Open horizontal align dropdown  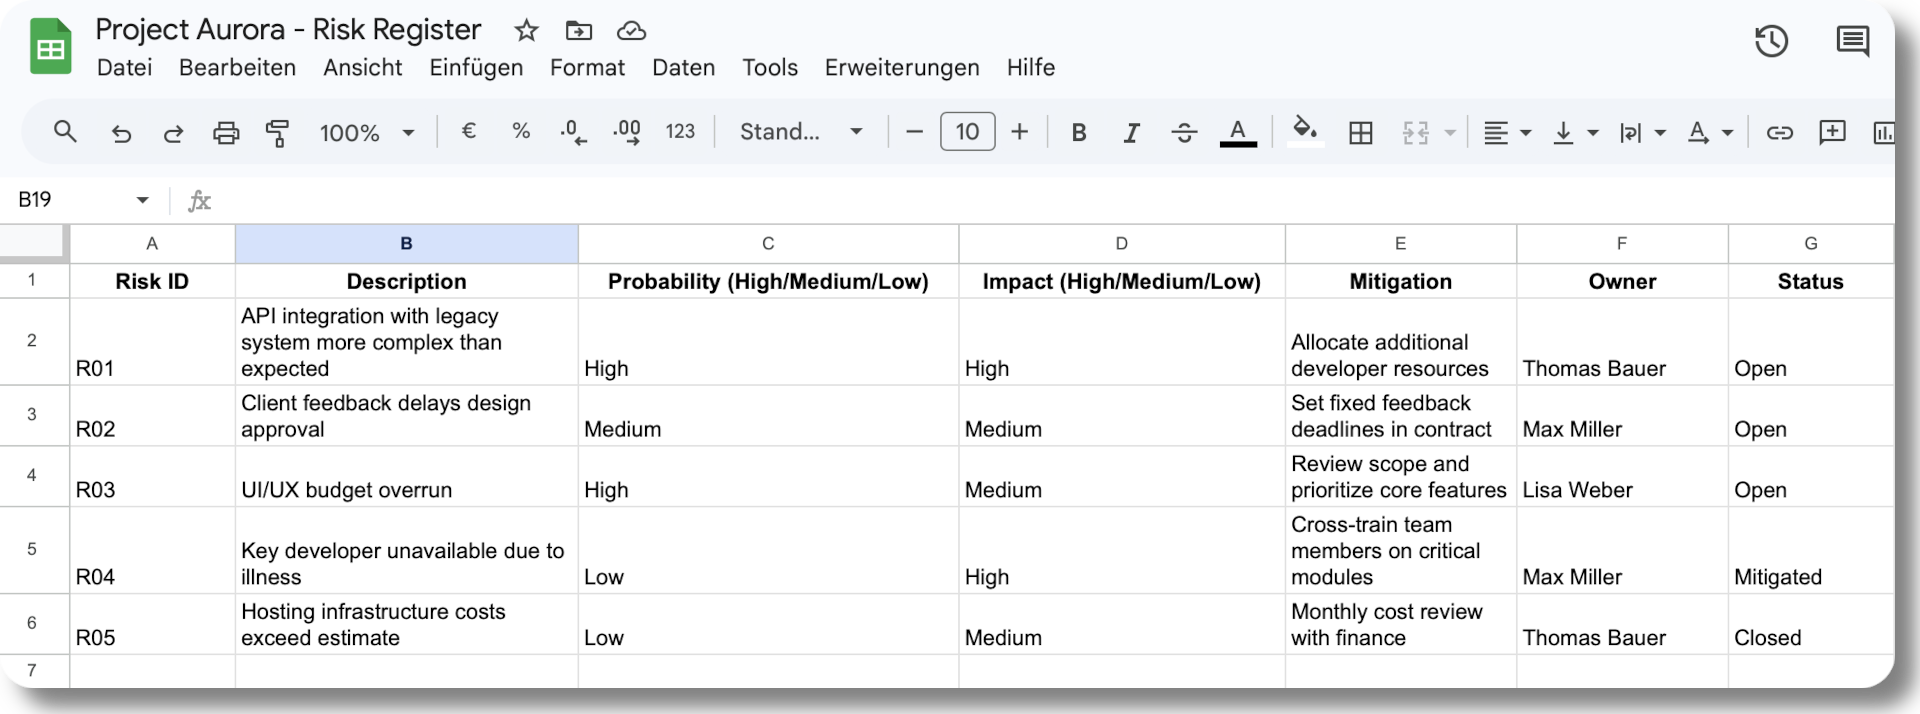tap(1507, 132)
